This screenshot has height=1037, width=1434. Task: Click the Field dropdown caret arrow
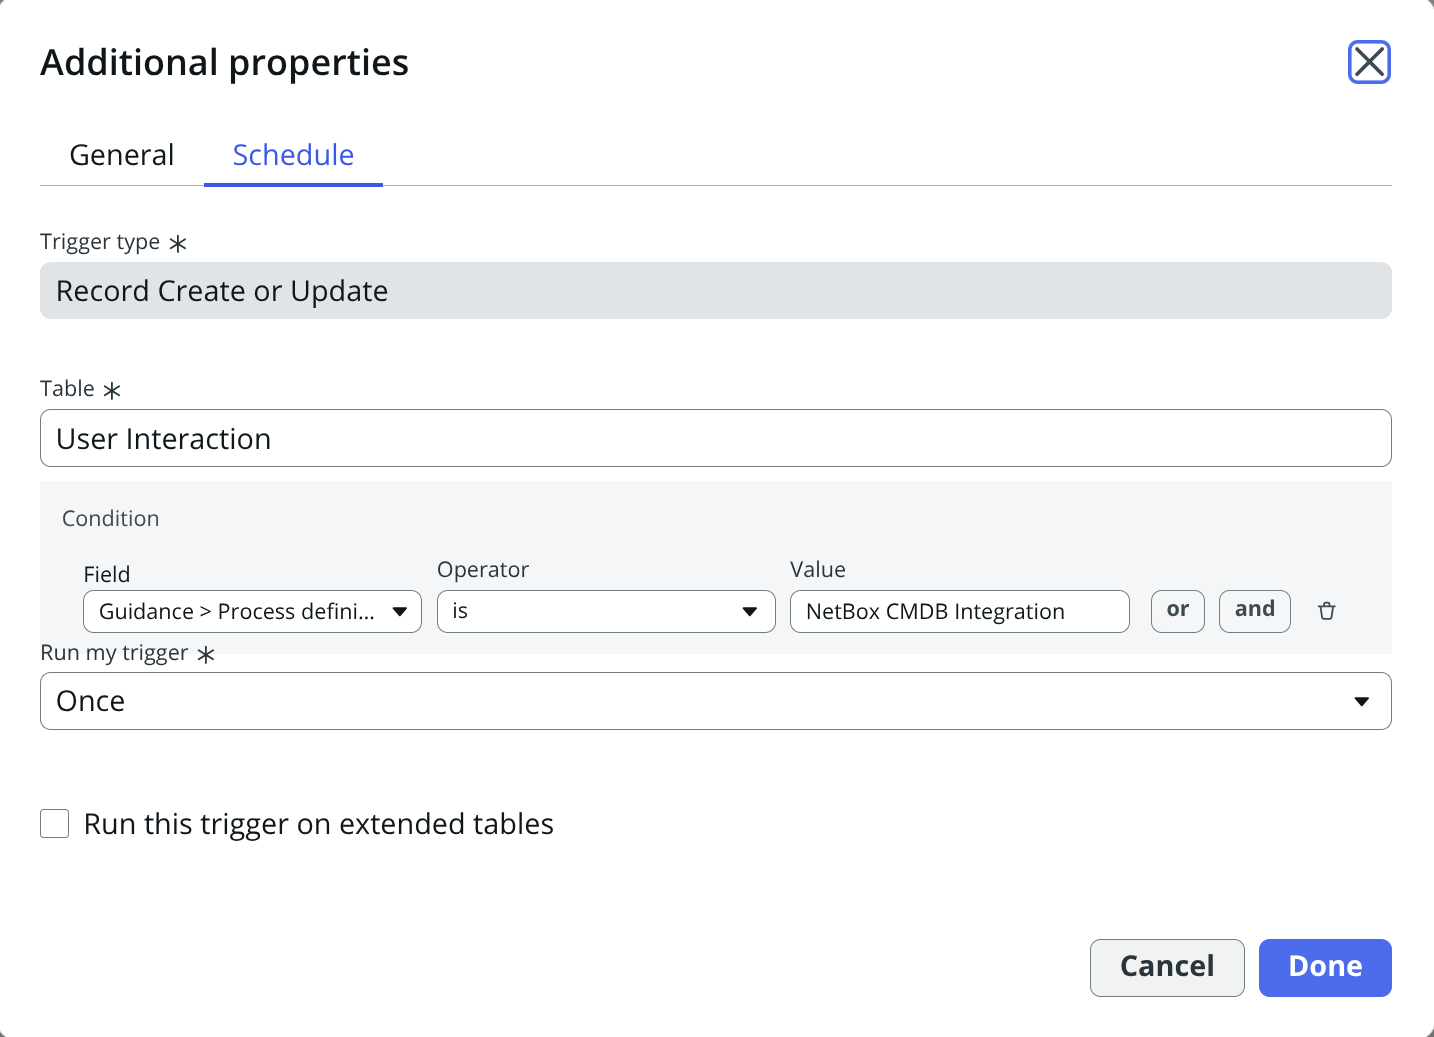tap(400, 612)
